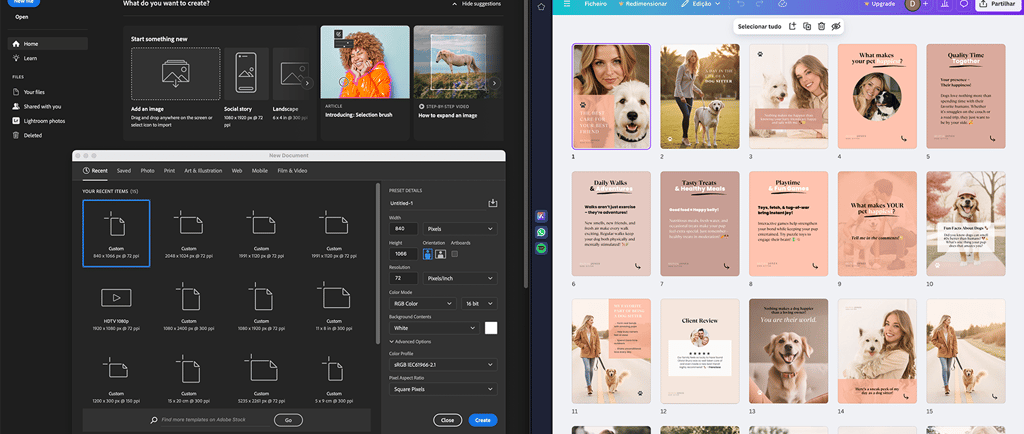The image size is (1024, 434).
Task: Switch to the Web tab
Action: 237,171
